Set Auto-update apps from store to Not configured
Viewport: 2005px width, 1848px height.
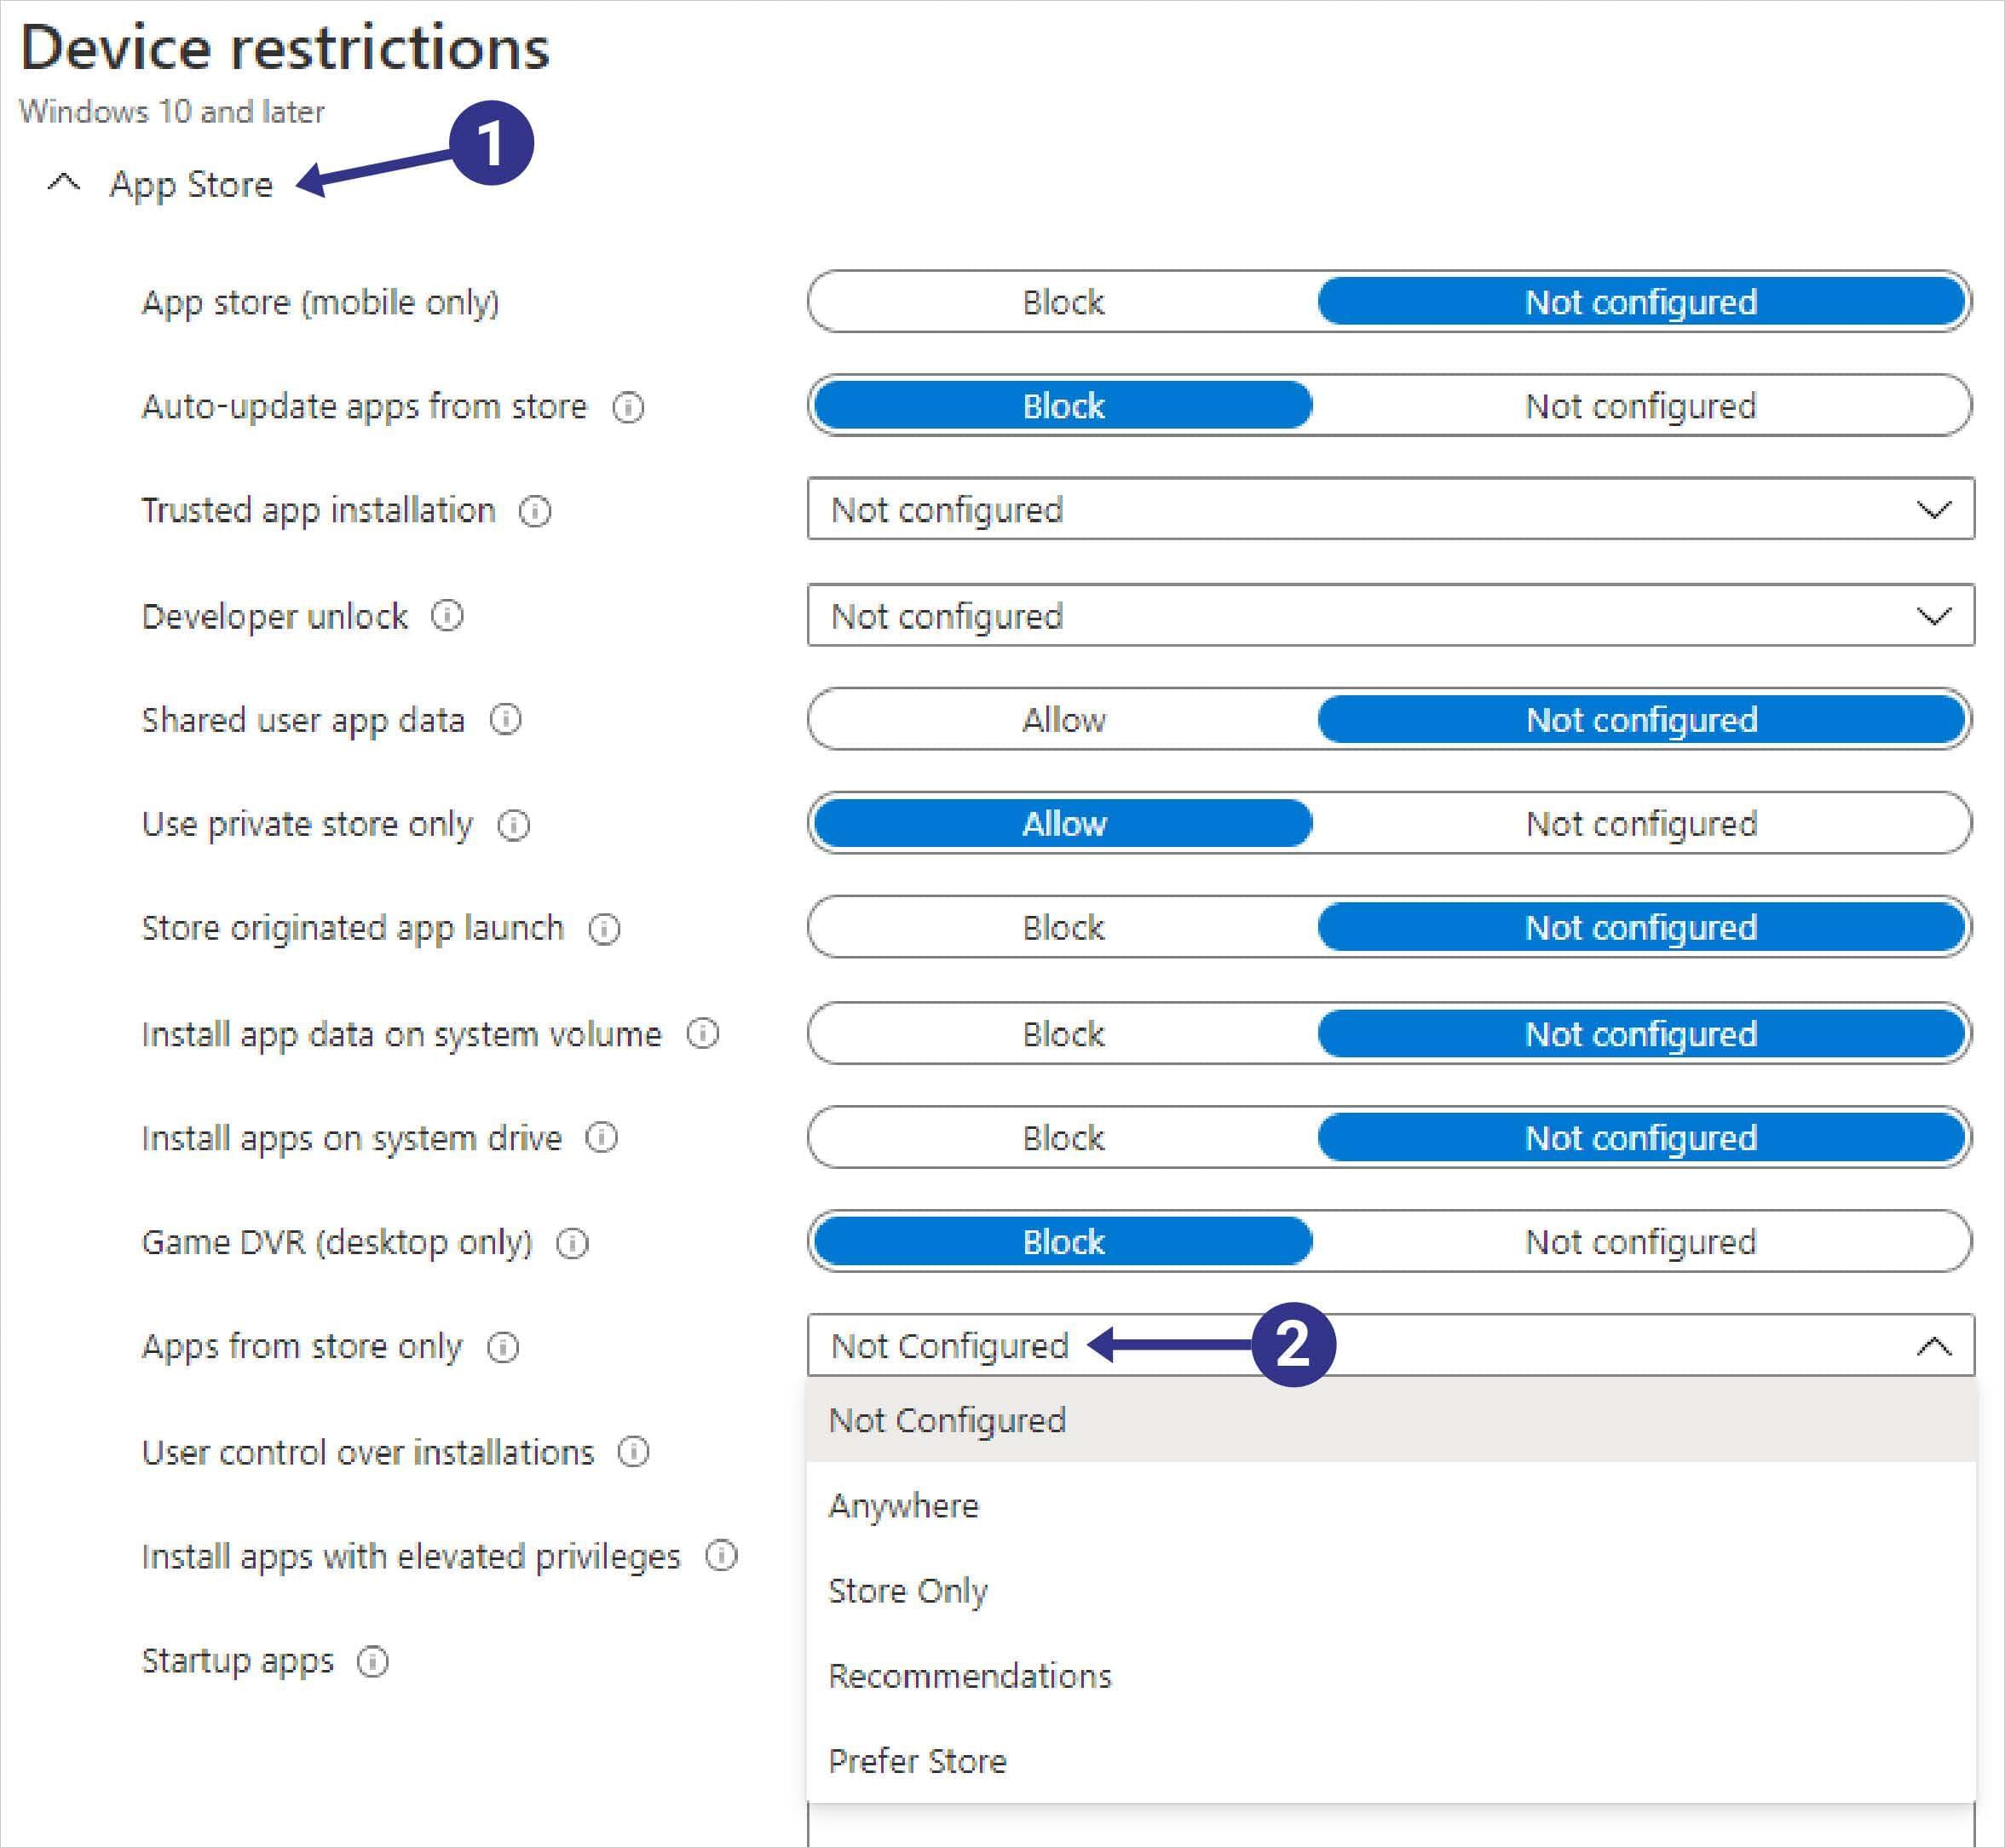(1641, 406)
